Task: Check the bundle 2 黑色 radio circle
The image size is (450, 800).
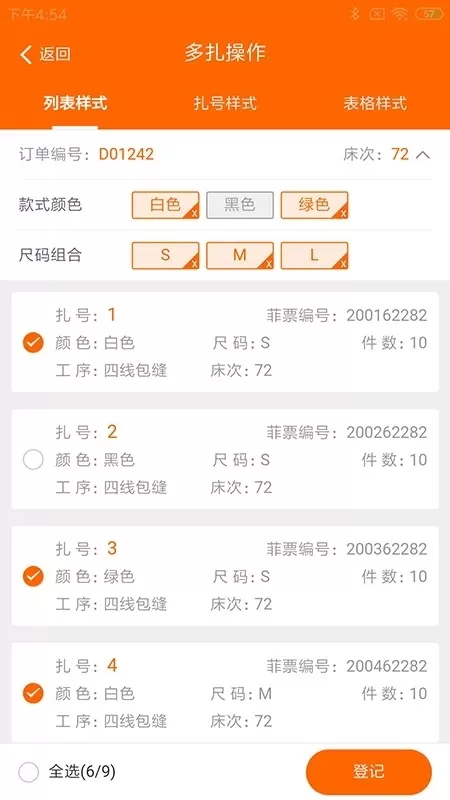Action: point(33,460)
